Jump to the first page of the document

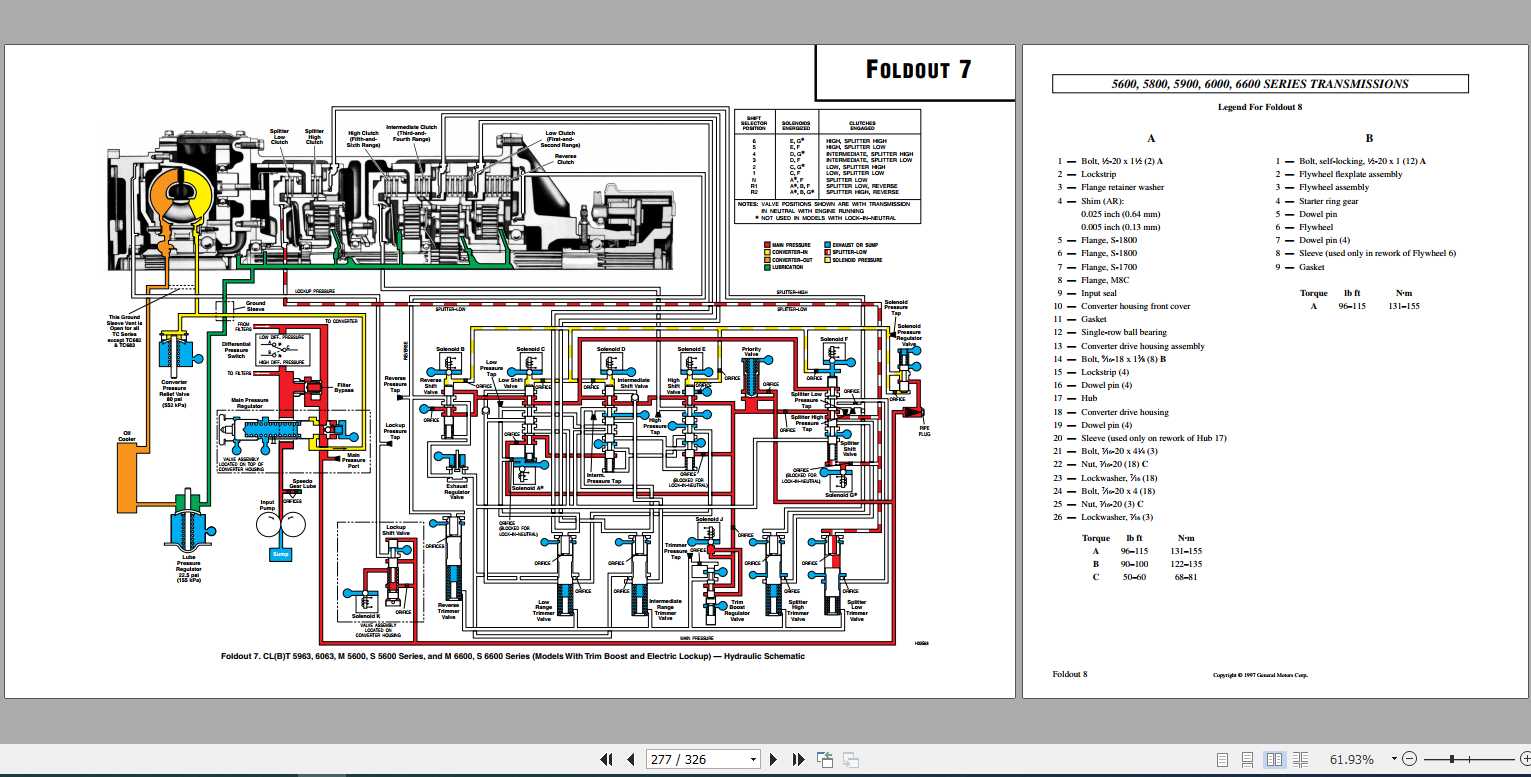[x=607, y=759]
